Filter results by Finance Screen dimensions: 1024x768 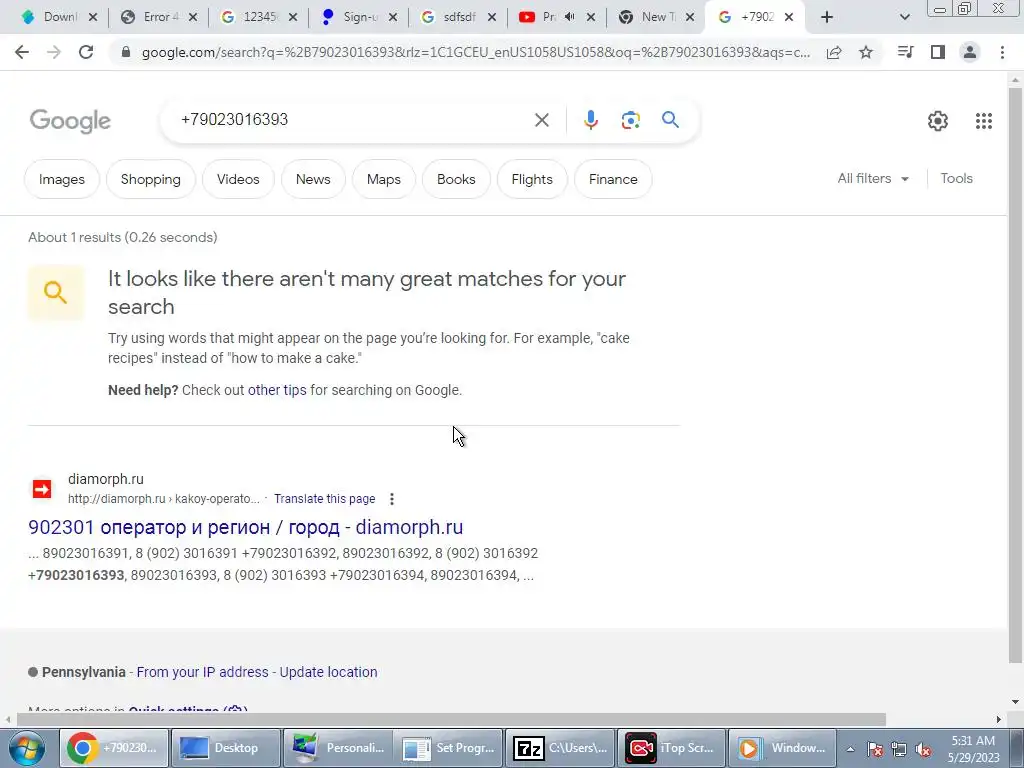point(613,179)
